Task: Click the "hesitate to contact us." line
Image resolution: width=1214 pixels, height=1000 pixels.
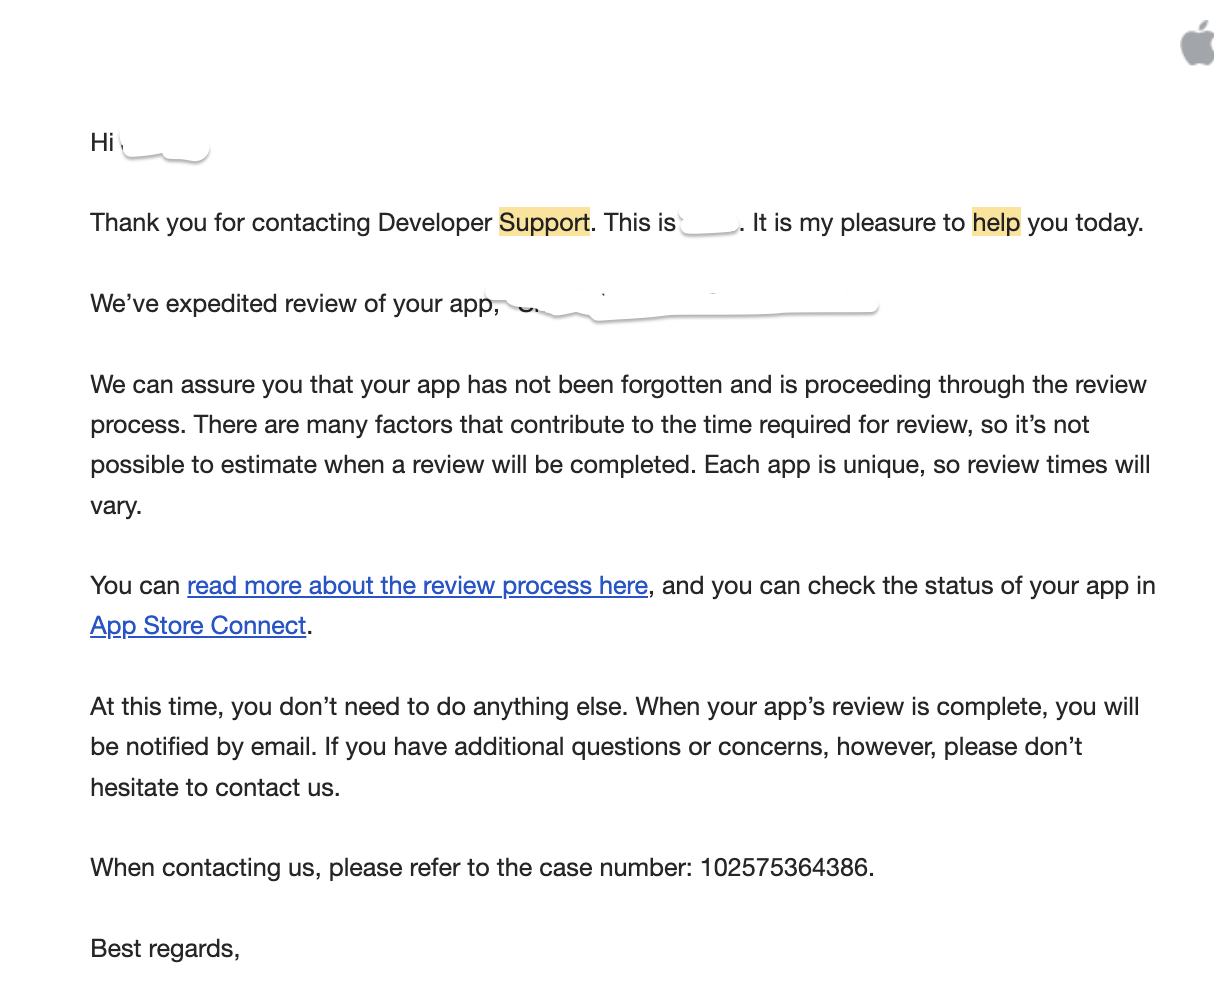Action: point(215,787)
